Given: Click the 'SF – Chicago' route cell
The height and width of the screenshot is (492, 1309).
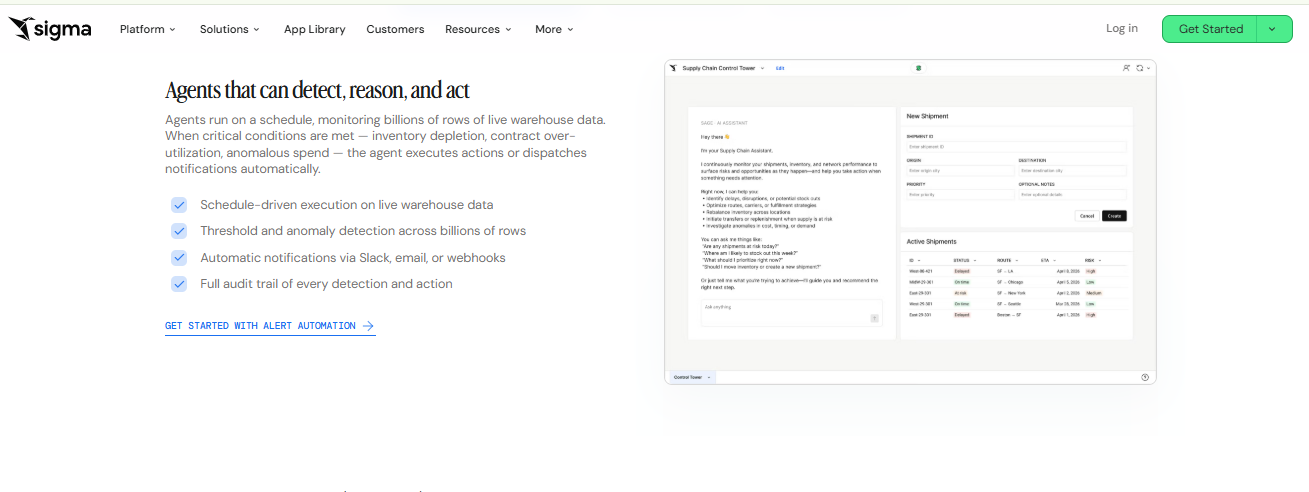Looking at the screenshot, I should [1010, 282].
